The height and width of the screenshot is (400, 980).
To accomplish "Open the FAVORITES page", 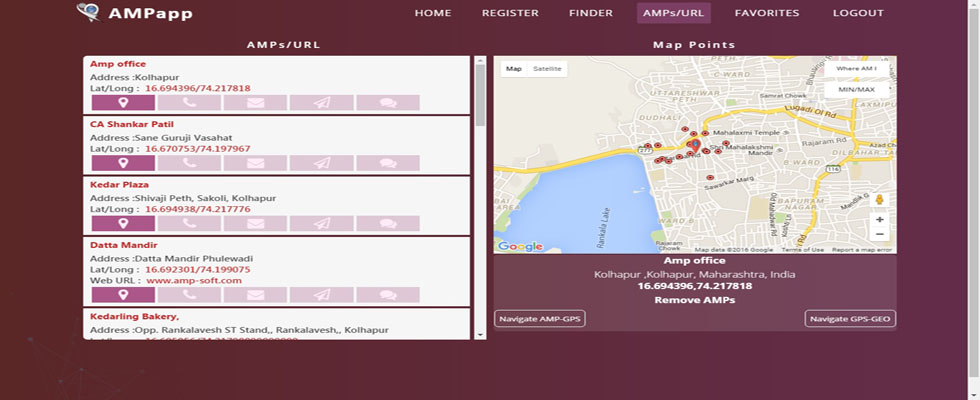I will pyautogui.click(x=767, y=13).
